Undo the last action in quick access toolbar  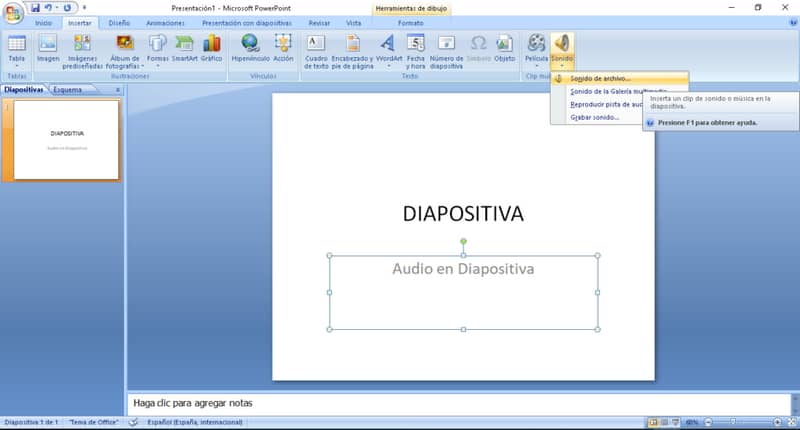point(48,8)
